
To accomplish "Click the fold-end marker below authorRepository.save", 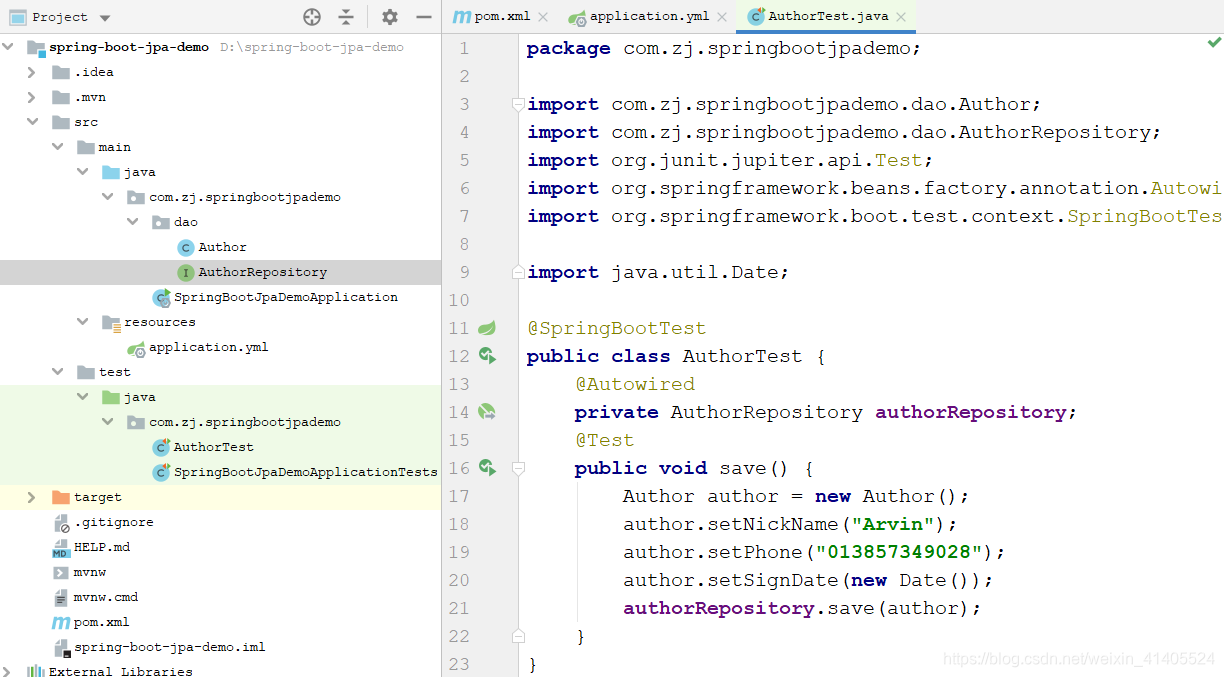I will (x=517, y=636).
